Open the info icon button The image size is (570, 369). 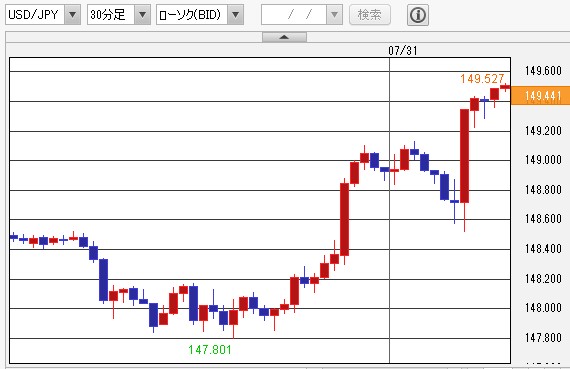click(418, 15)
